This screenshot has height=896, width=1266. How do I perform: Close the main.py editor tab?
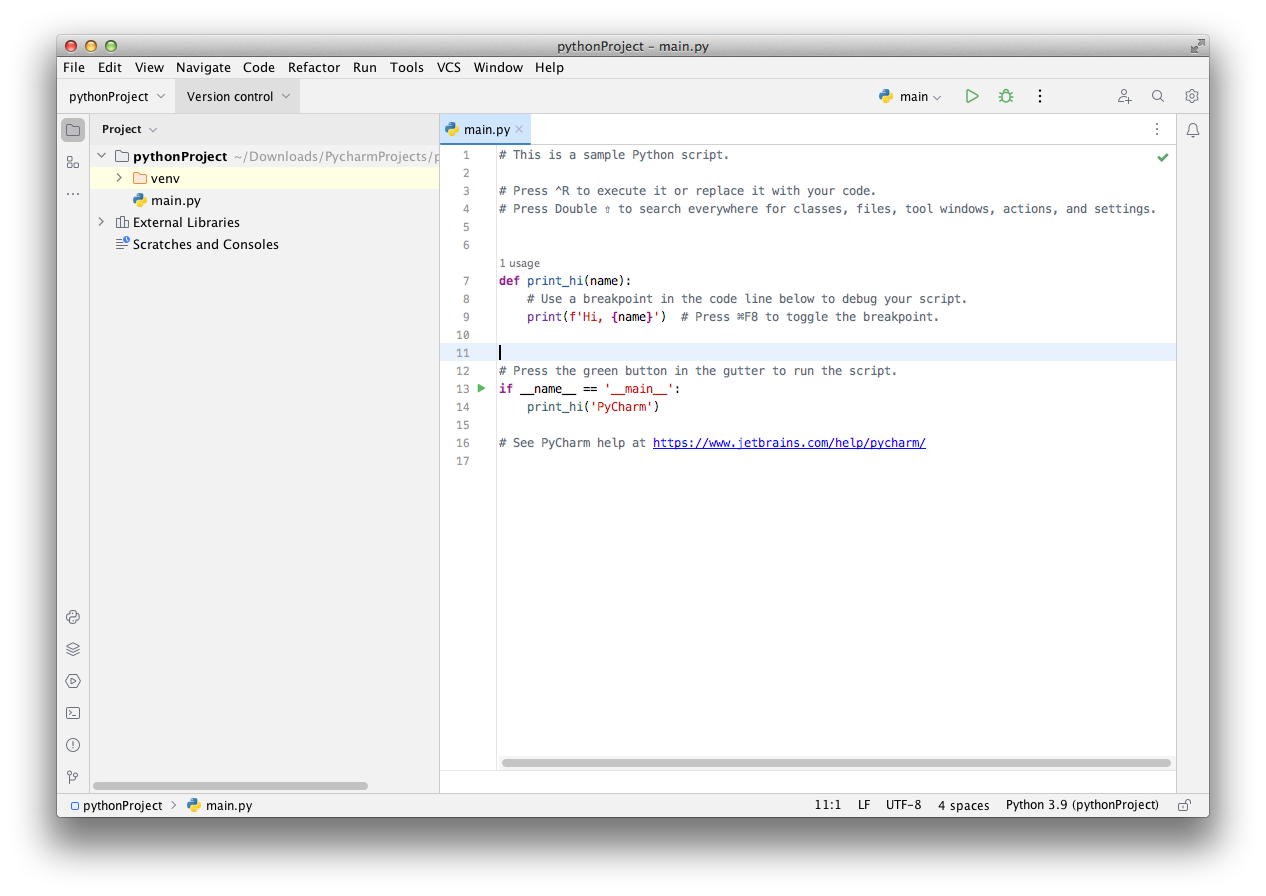(x=519, y=129)
